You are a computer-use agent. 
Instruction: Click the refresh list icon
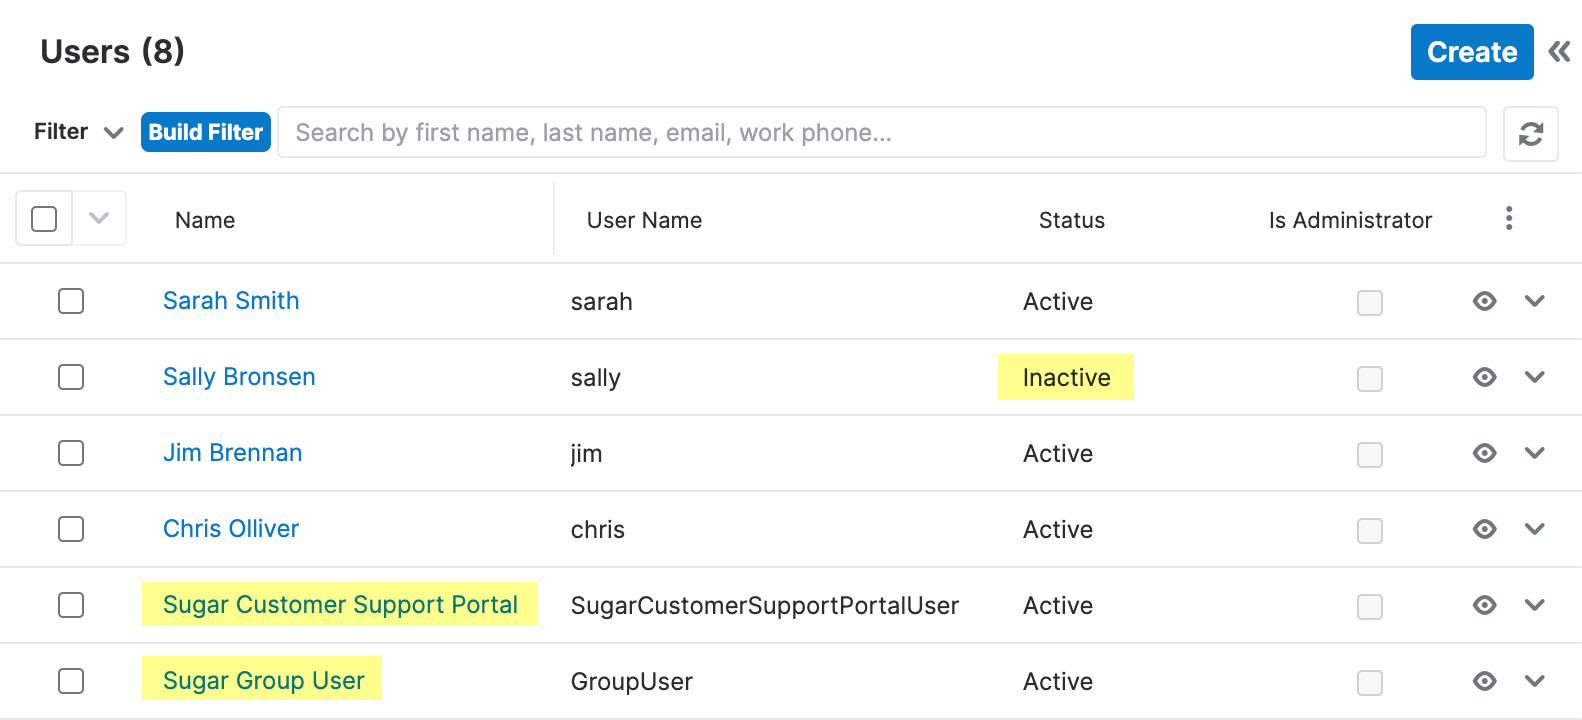pos(1530,133)
